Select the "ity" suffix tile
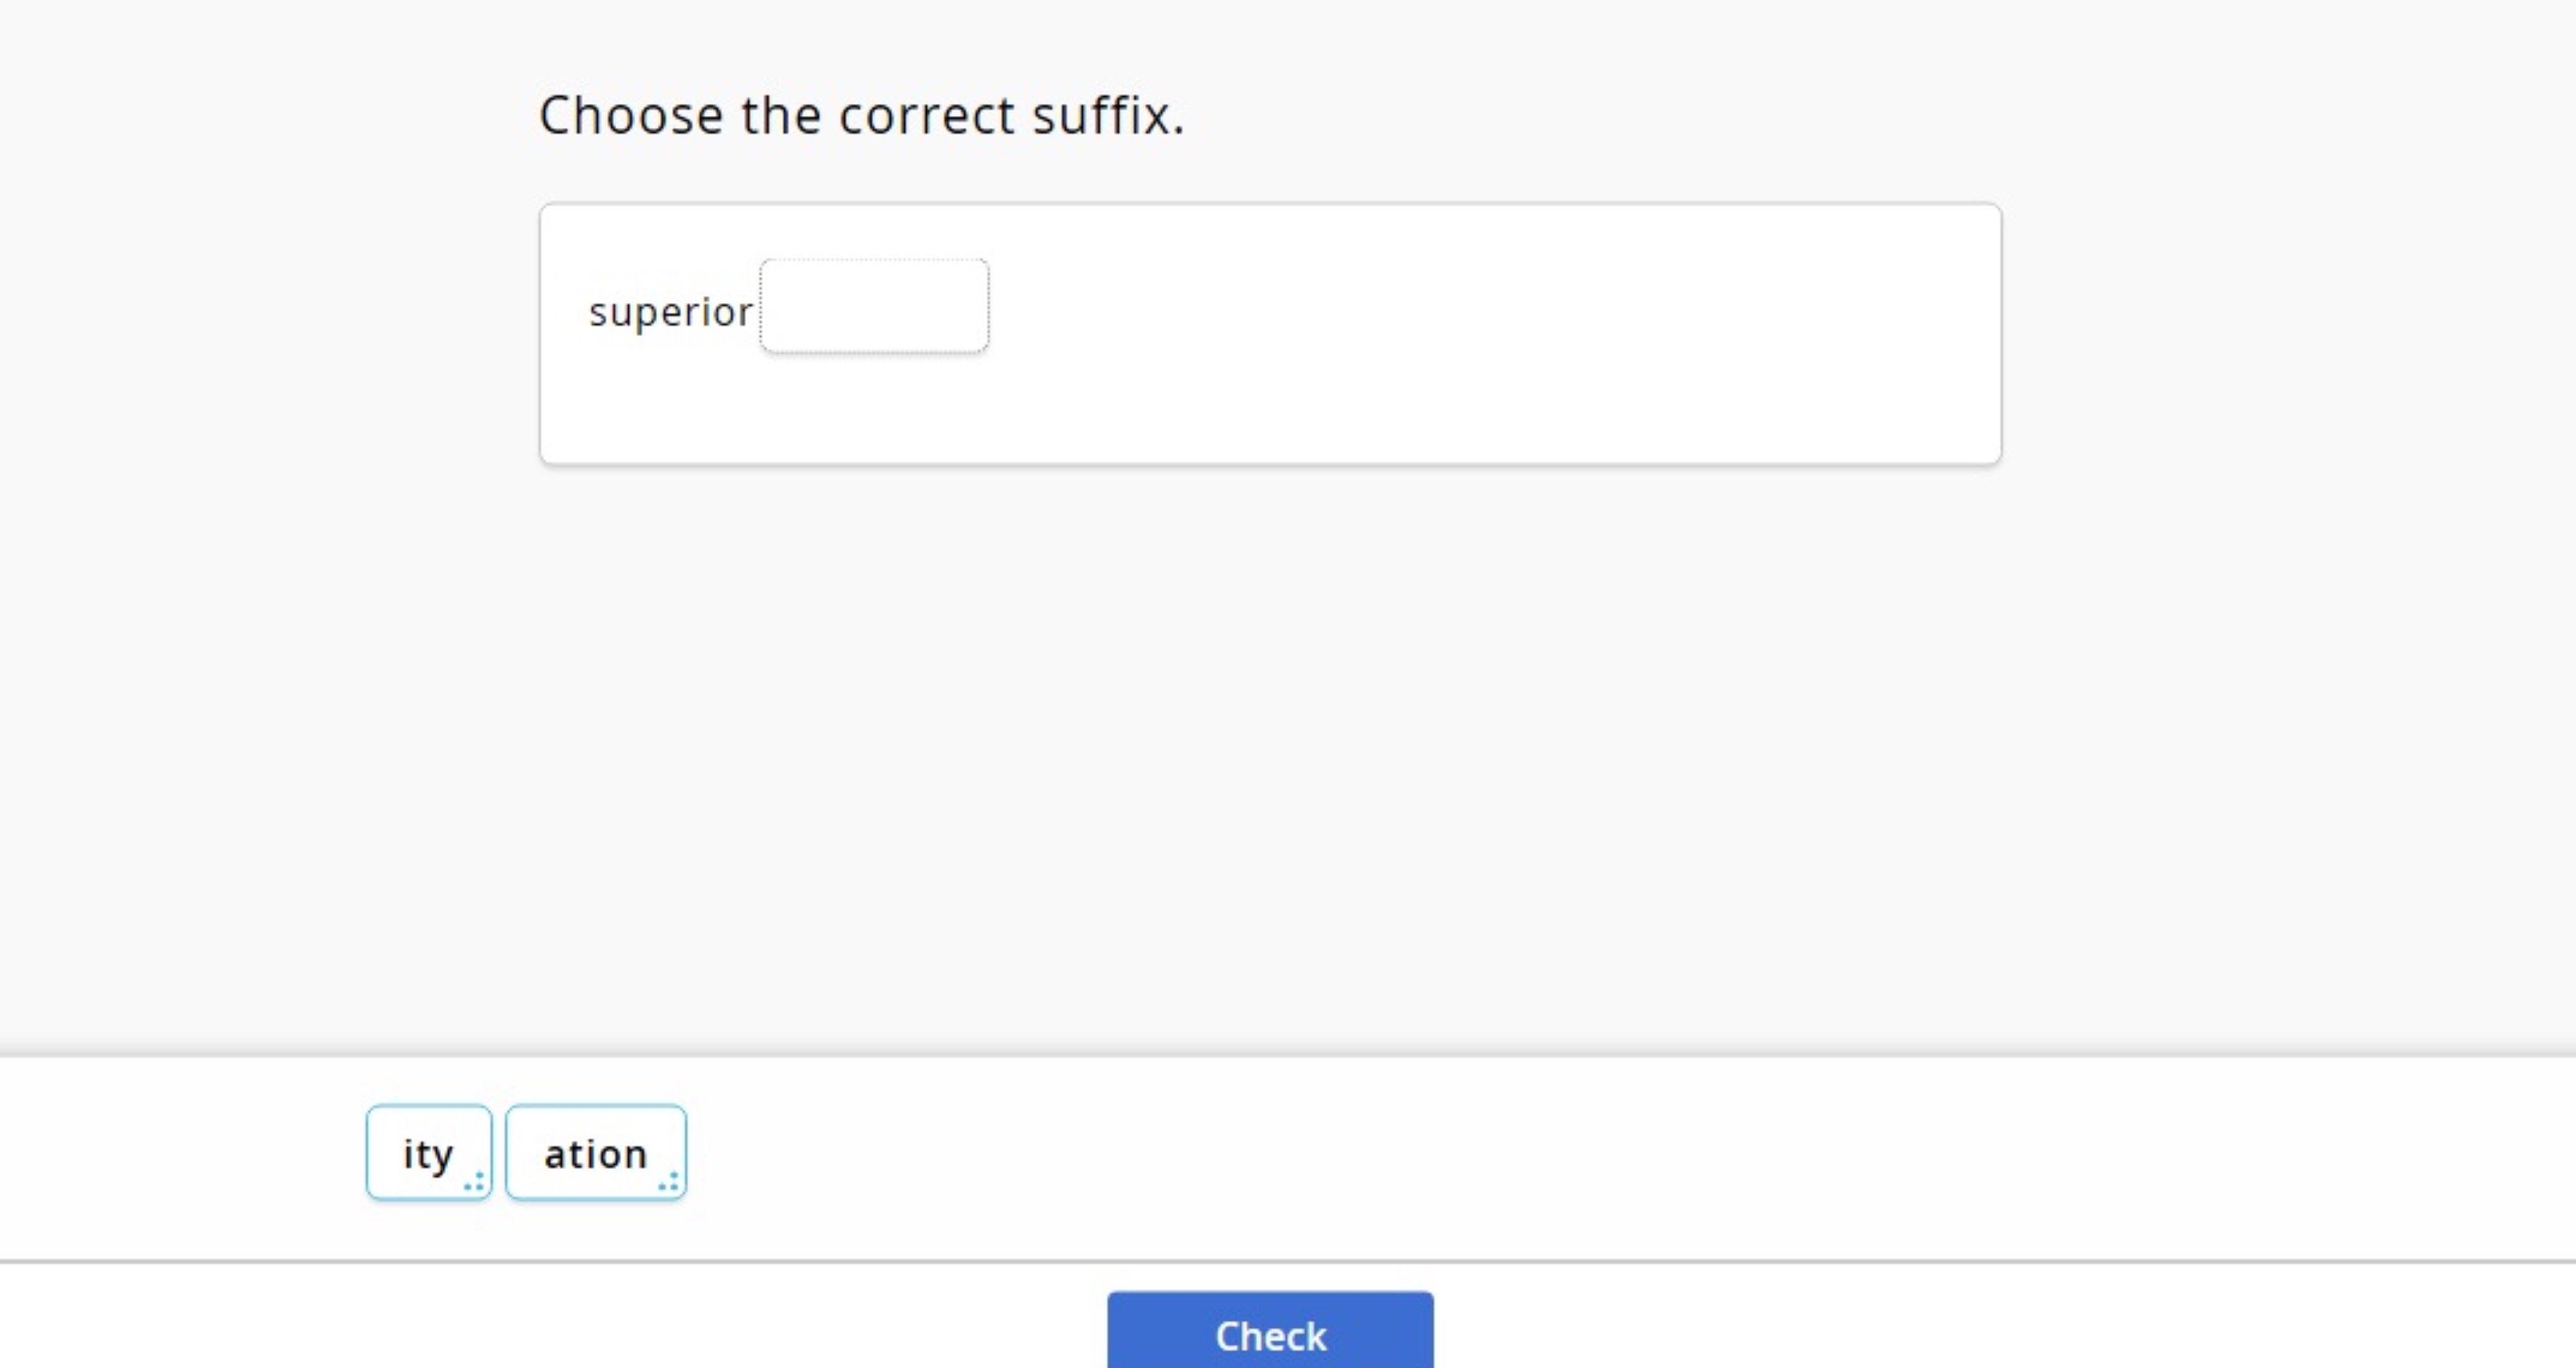The image size is (2576, 1368). pos(428,1153)
